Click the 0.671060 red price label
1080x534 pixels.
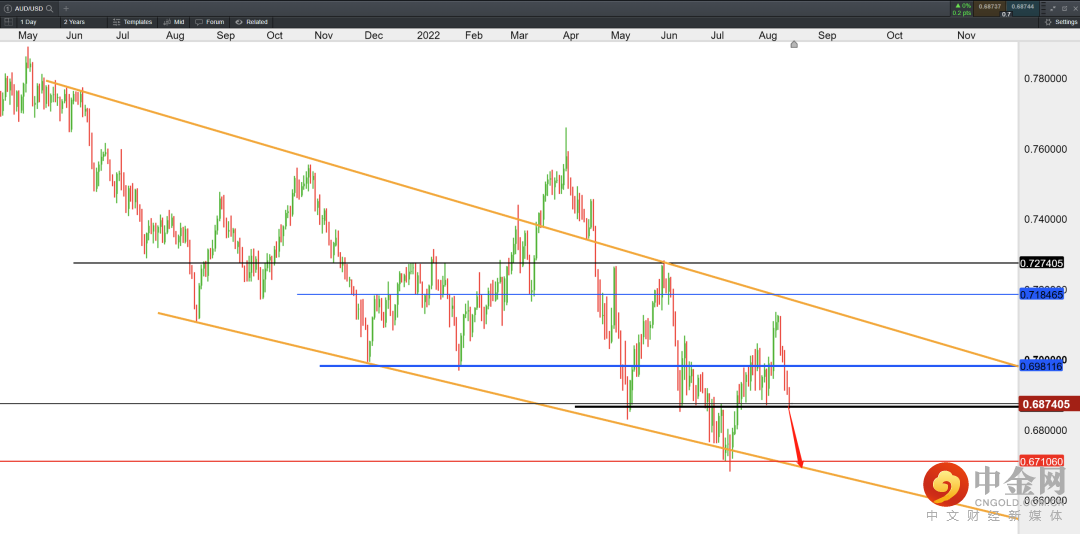(x=1041, y=461)
